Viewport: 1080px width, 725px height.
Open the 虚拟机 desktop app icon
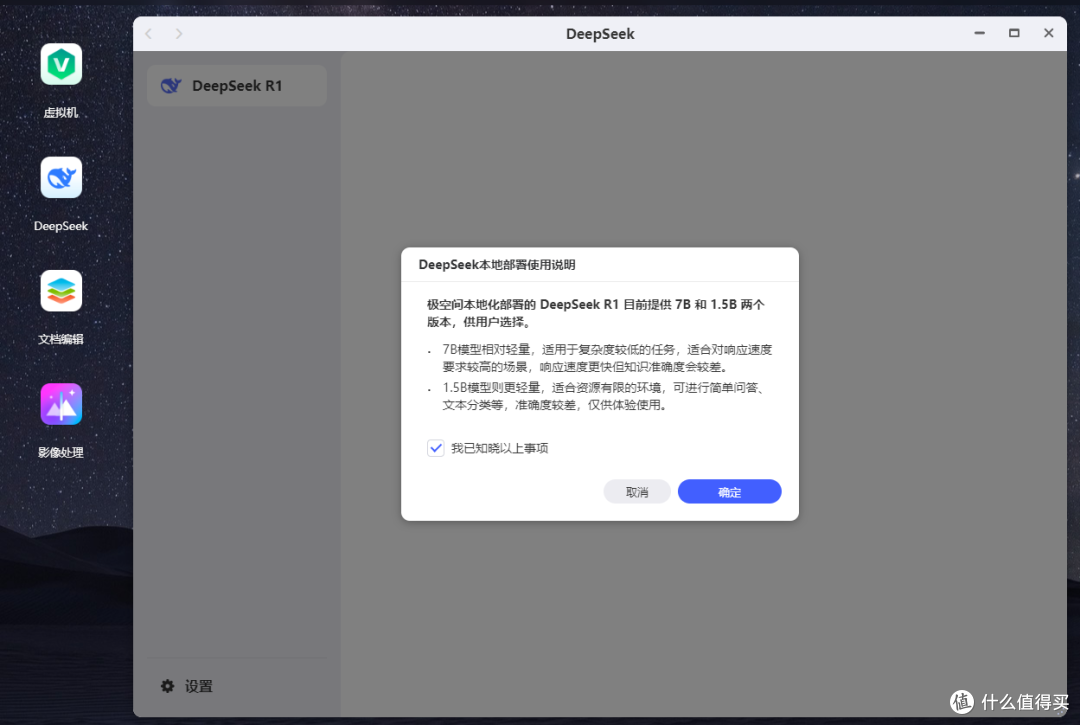click(61, 65)
